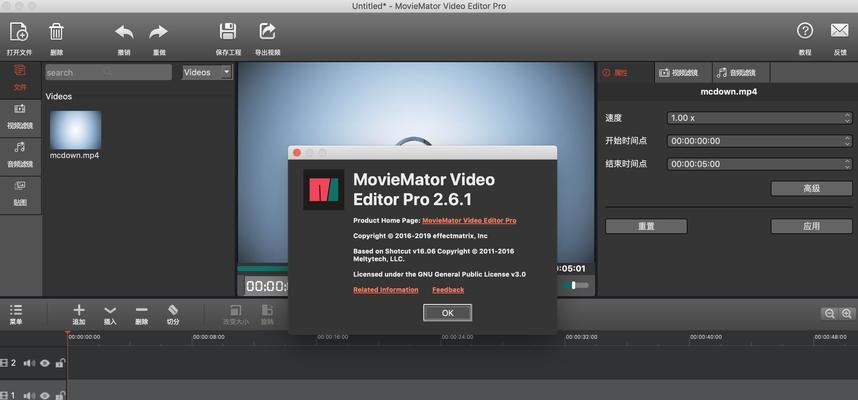Viewport: 858px width, 400px height.
Task: Click the MovieMator logo in About dialog
Action: tap(324, 190)
